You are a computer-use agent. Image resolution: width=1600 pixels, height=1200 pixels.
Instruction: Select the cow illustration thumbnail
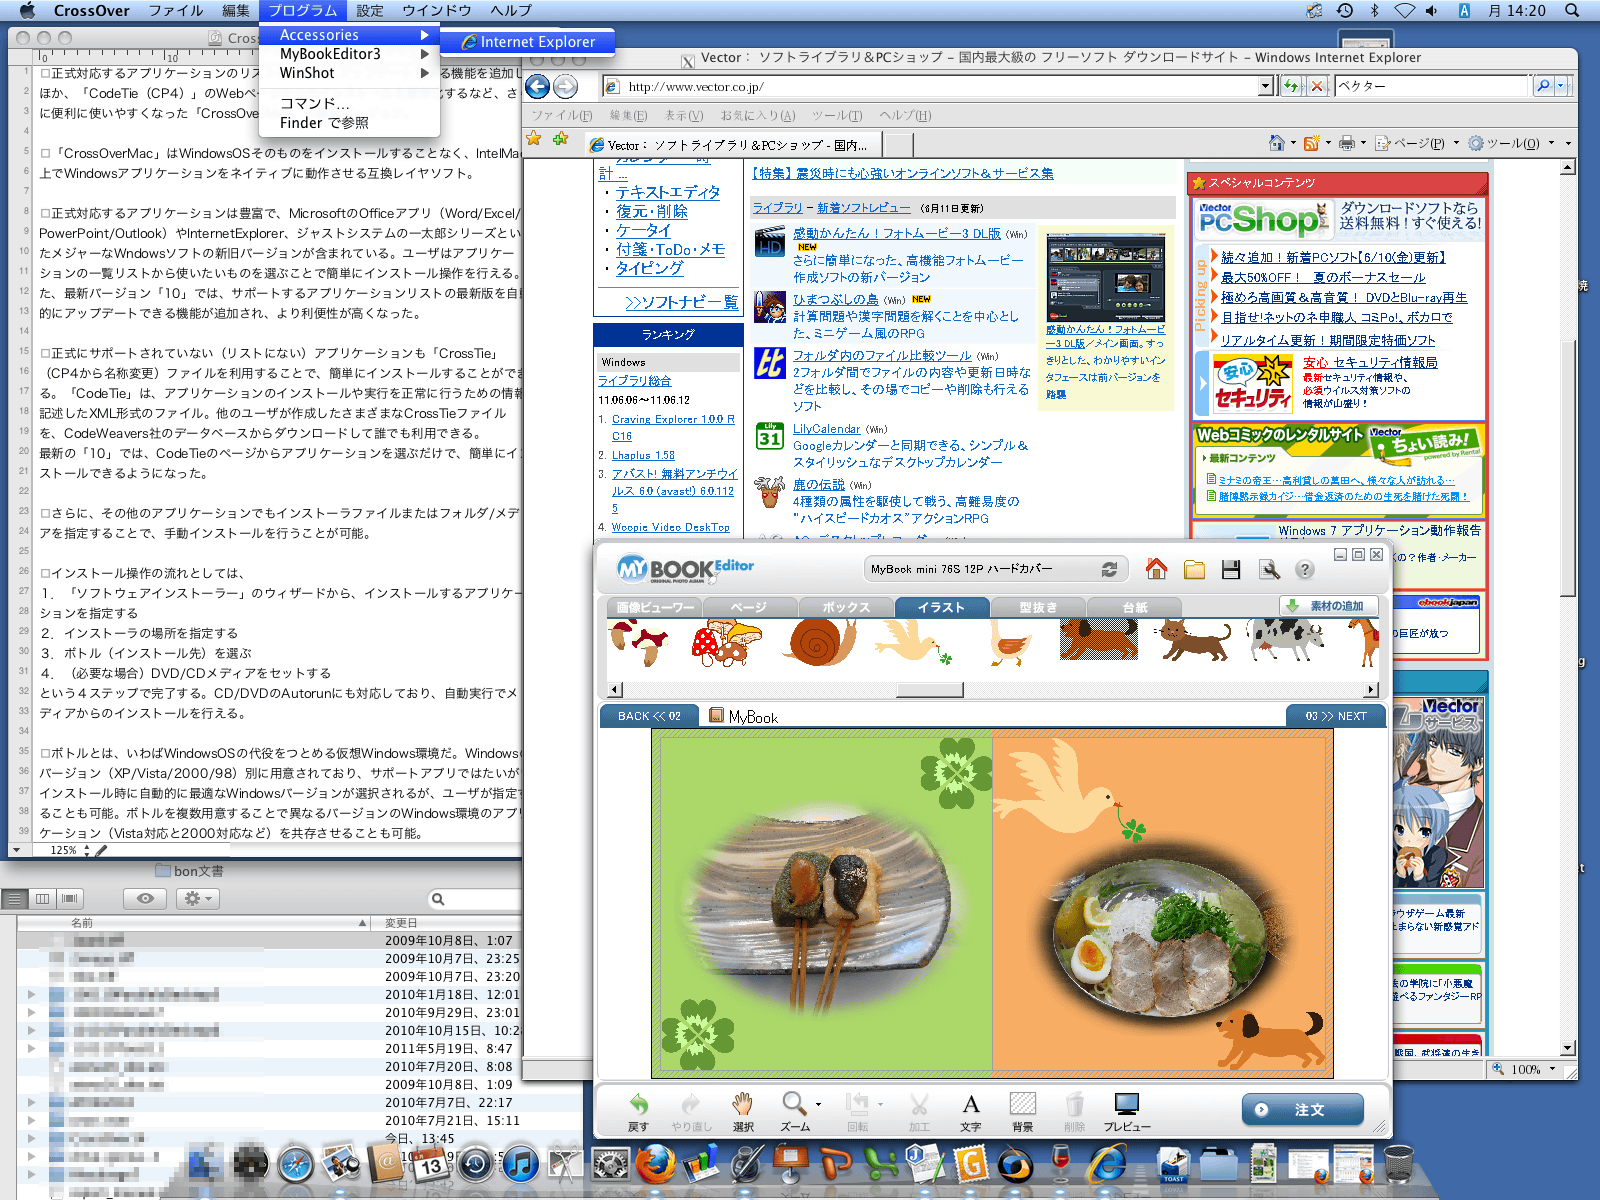(x=1286, y=641)
